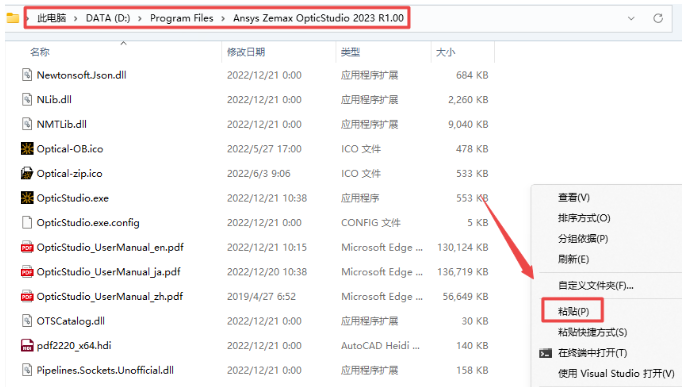Open 排序方式(O) in the context menu
Screen dimensions: 684x387
(x=584, y=218)
